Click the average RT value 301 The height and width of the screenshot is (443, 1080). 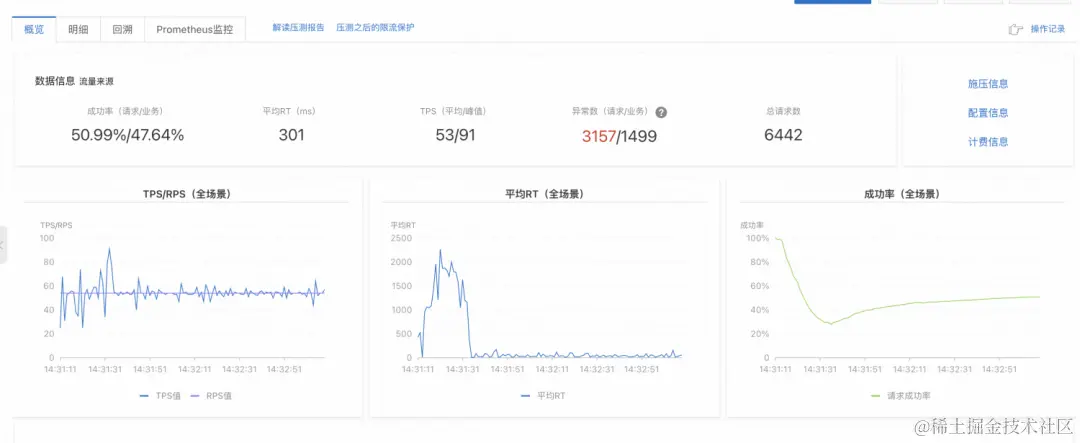click(291, 135)
